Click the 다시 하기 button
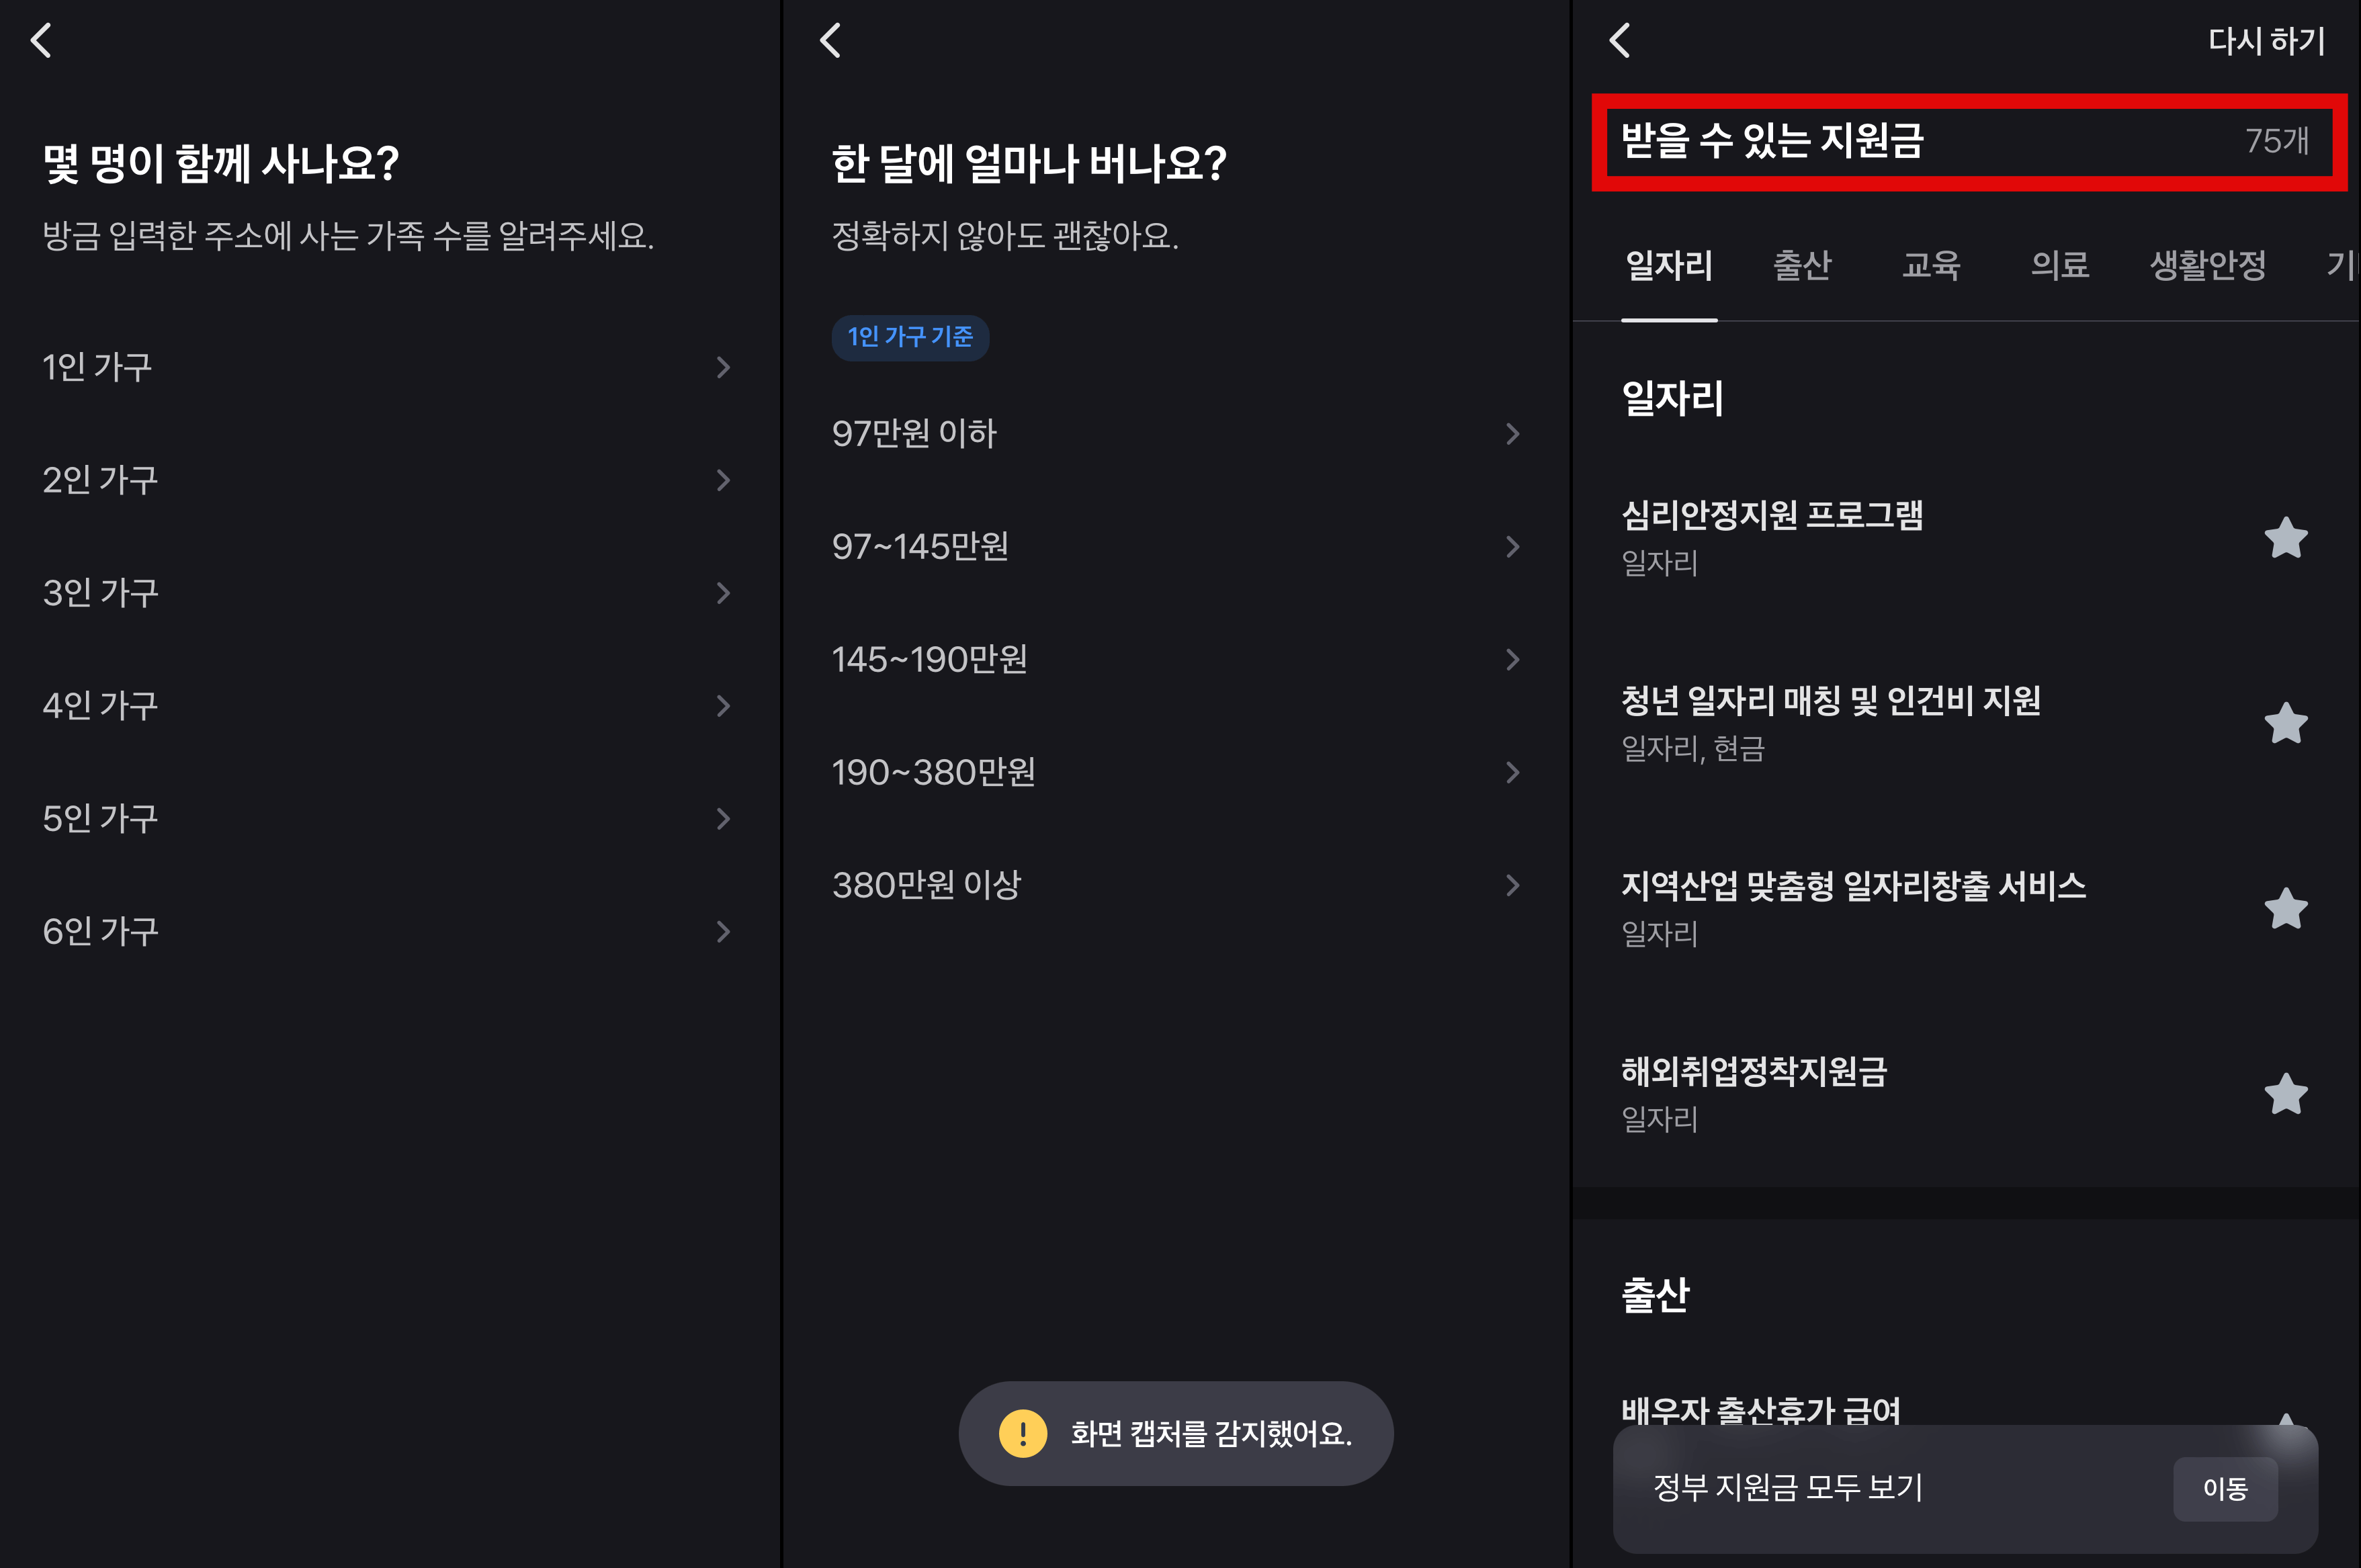Screen dimensions: 2361x1568 point(2265,41)
